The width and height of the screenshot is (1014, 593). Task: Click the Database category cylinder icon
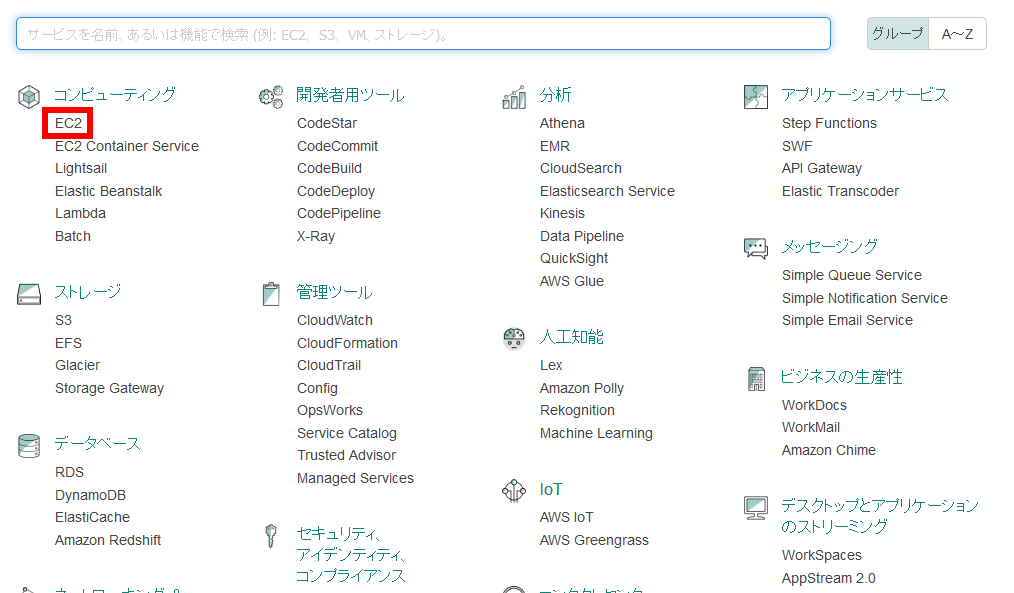(28, 446)
